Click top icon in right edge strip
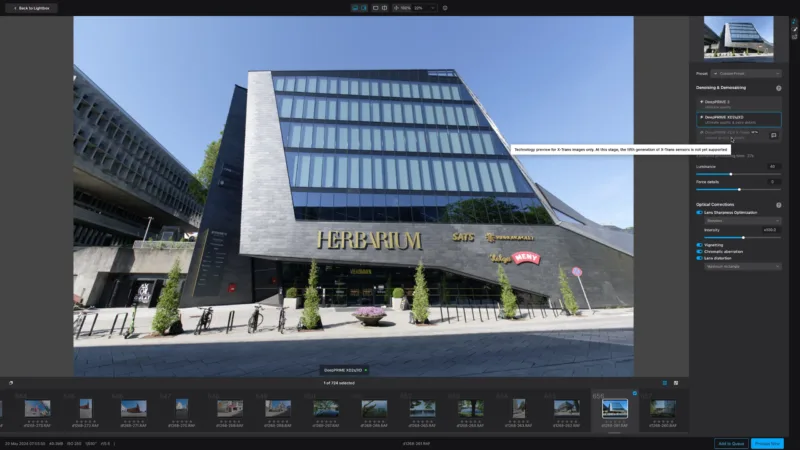The width and height of the screenshot is (800, 450). click(x=794, y=21)
